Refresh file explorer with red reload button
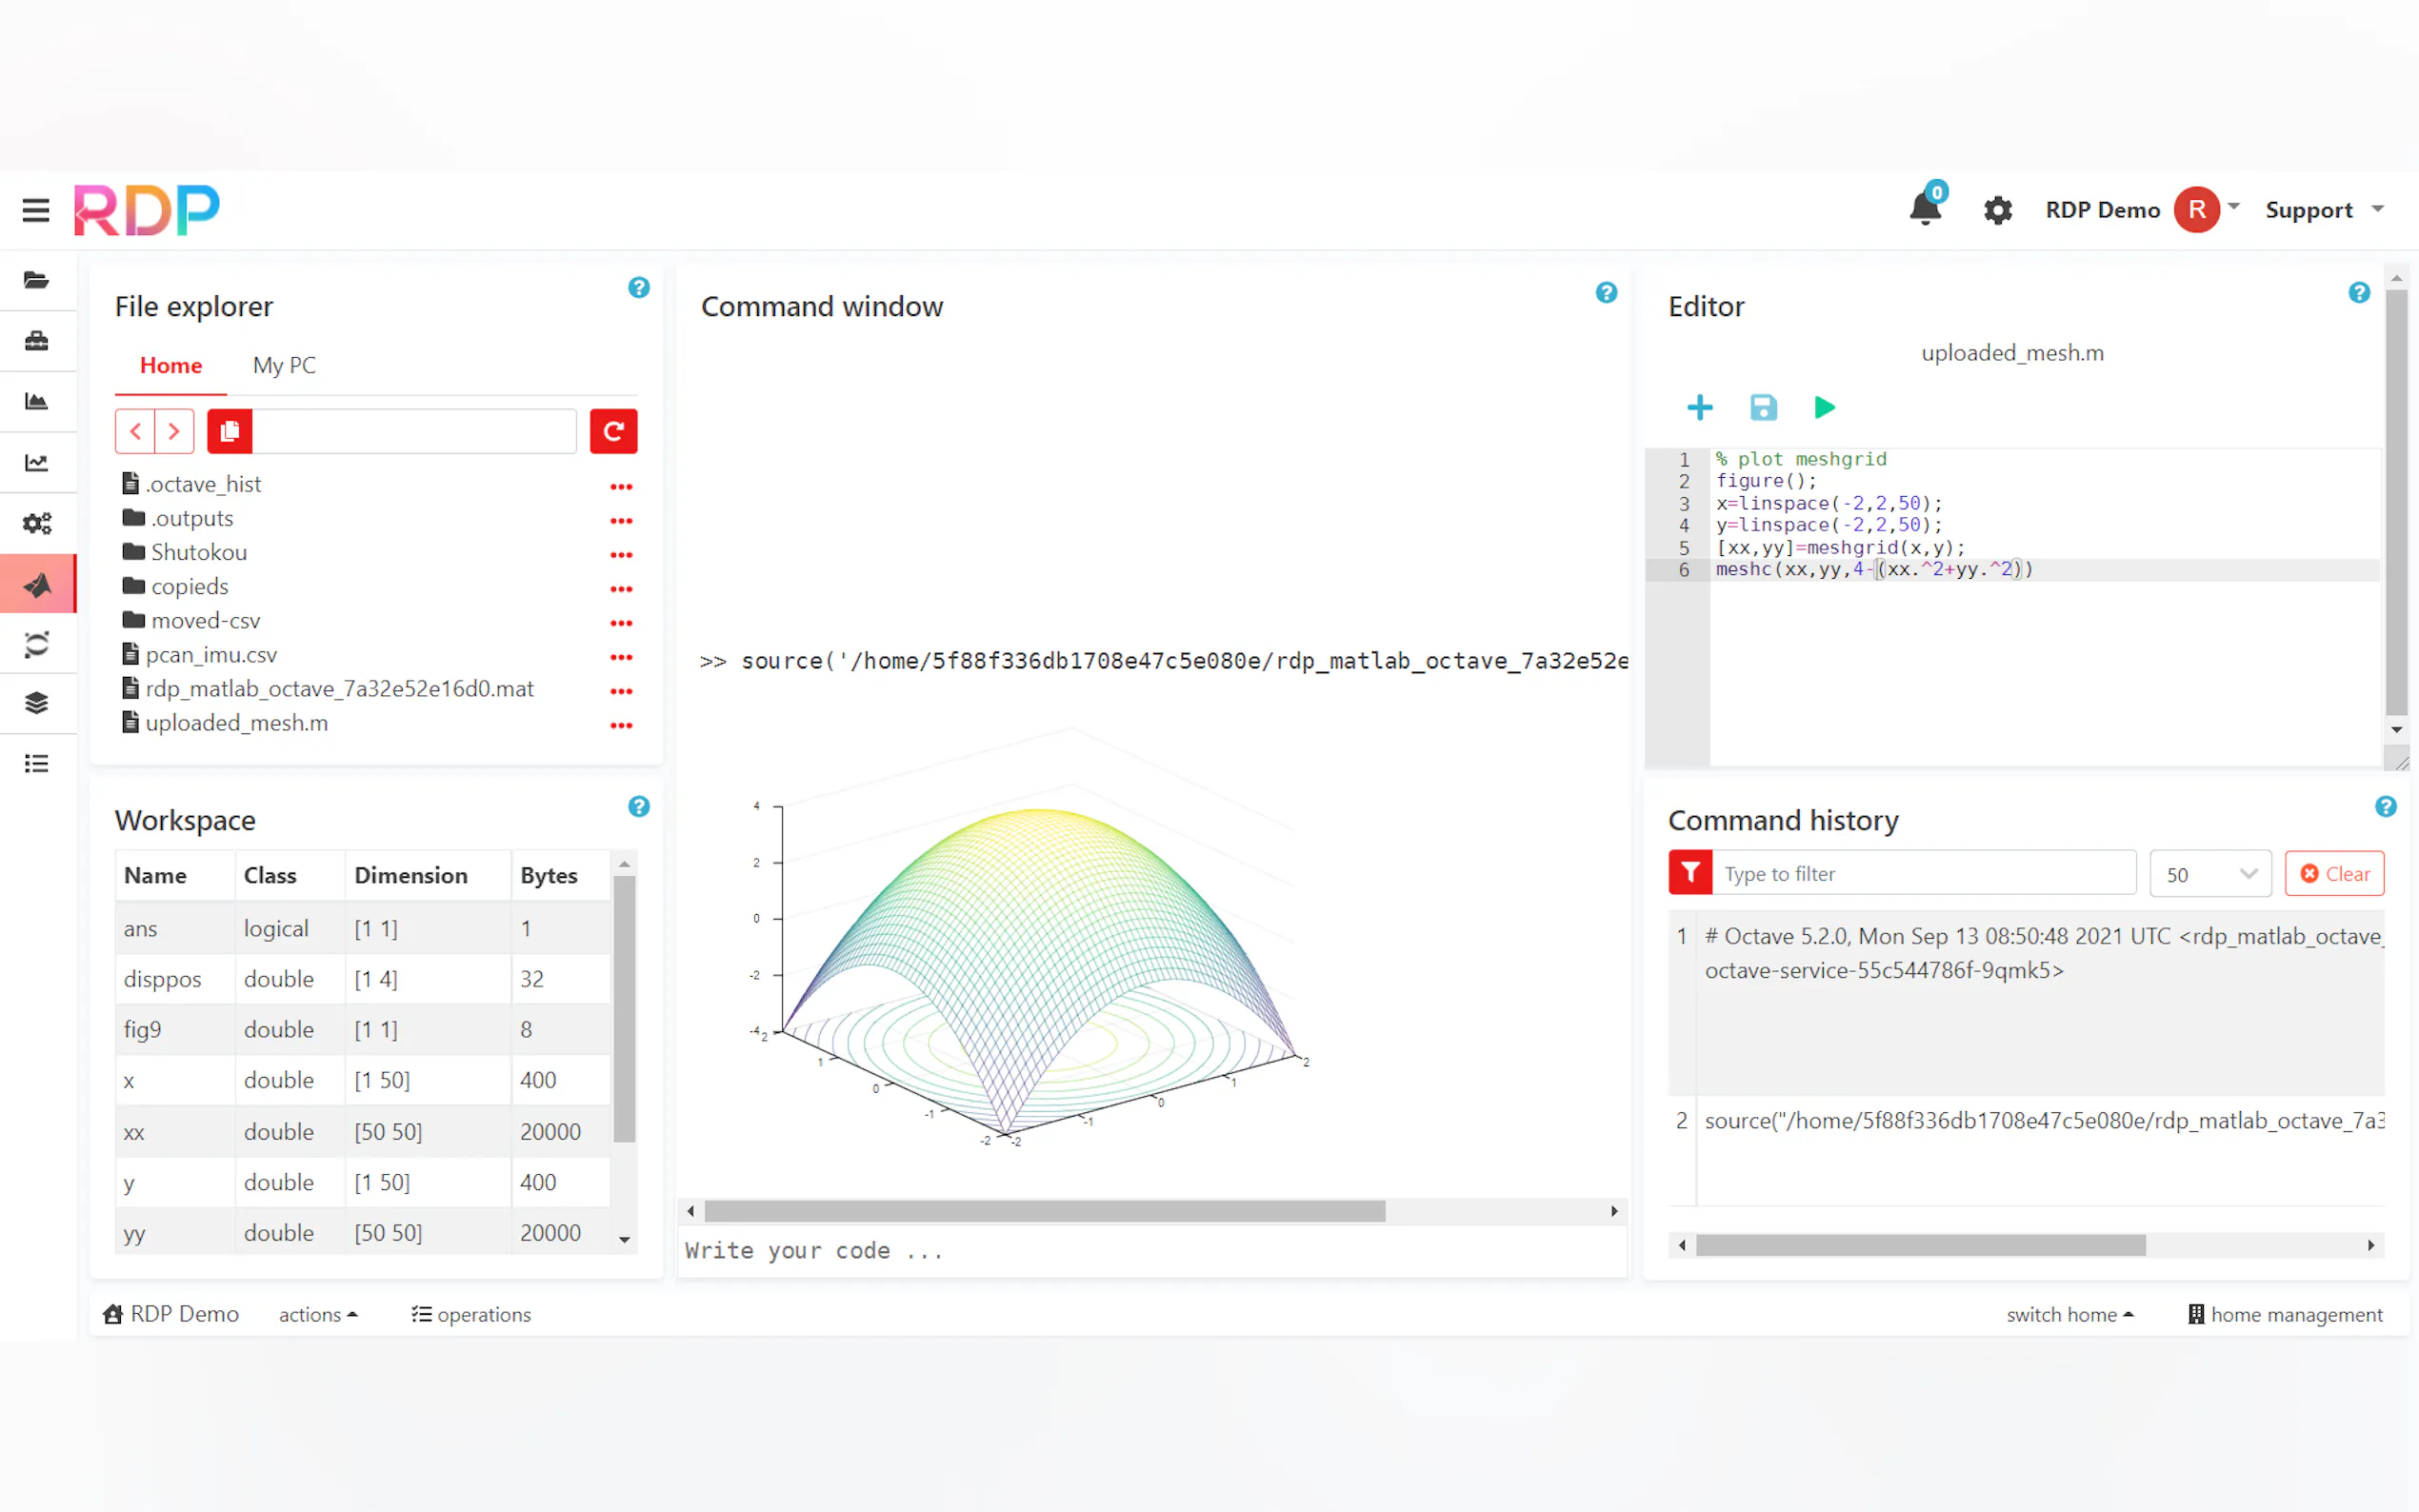 [x=612, y=431]
